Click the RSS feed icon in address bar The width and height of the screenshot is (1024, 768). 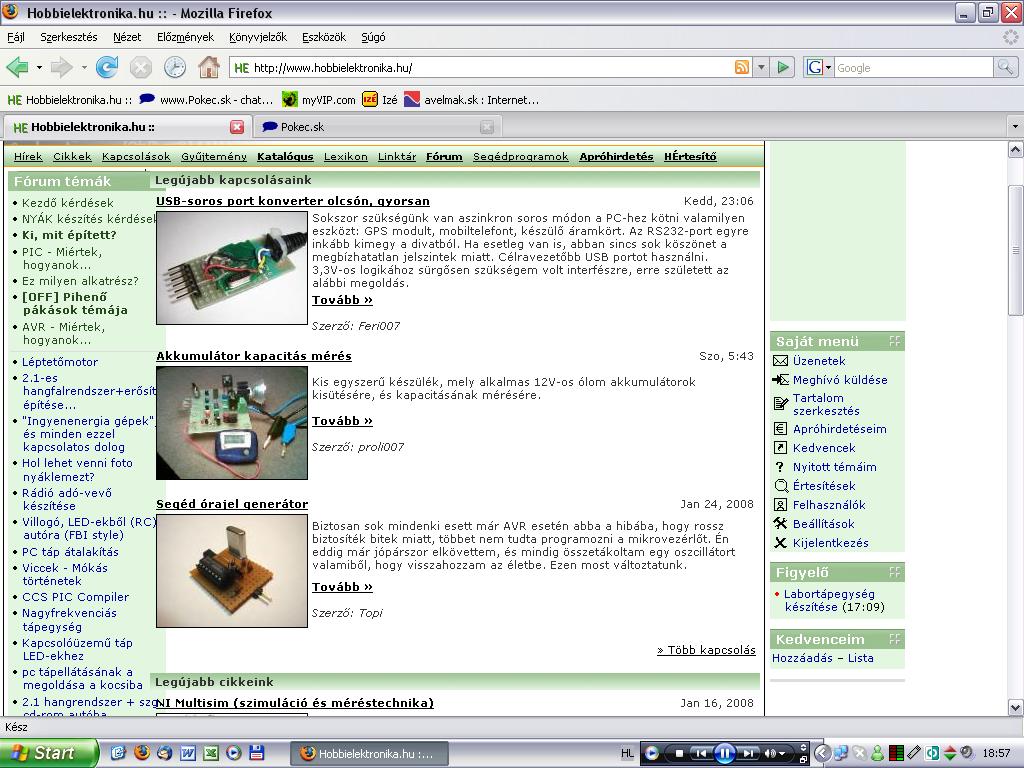pos(742,67)
